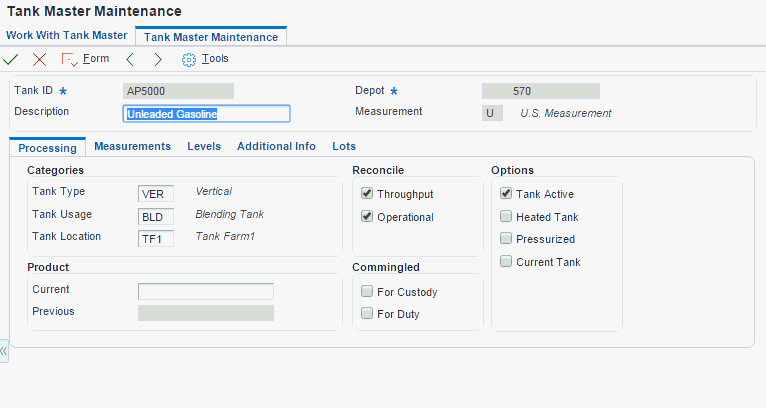766x408 pixels.
Task: Click the Previous product field
Action: point(206,313)
